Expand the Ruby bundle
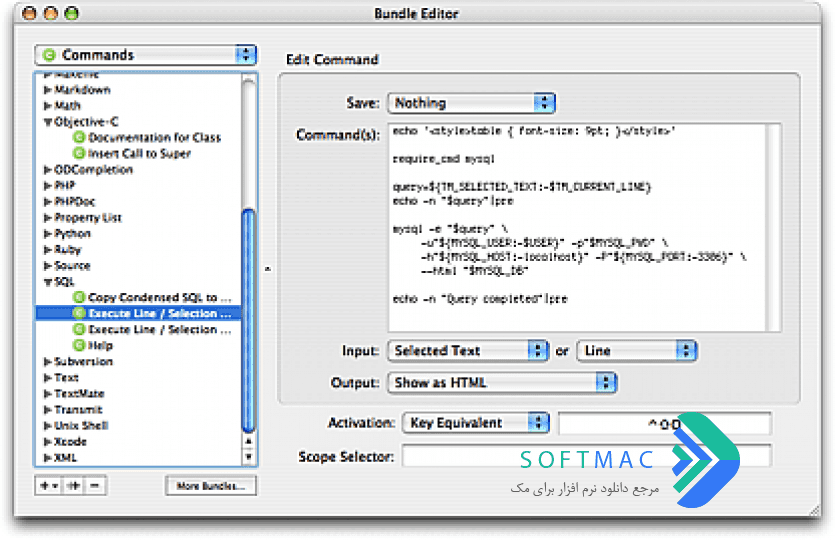The height and width of the screenshot is (540, 835). pyautogui.click(x=47, y=249)
